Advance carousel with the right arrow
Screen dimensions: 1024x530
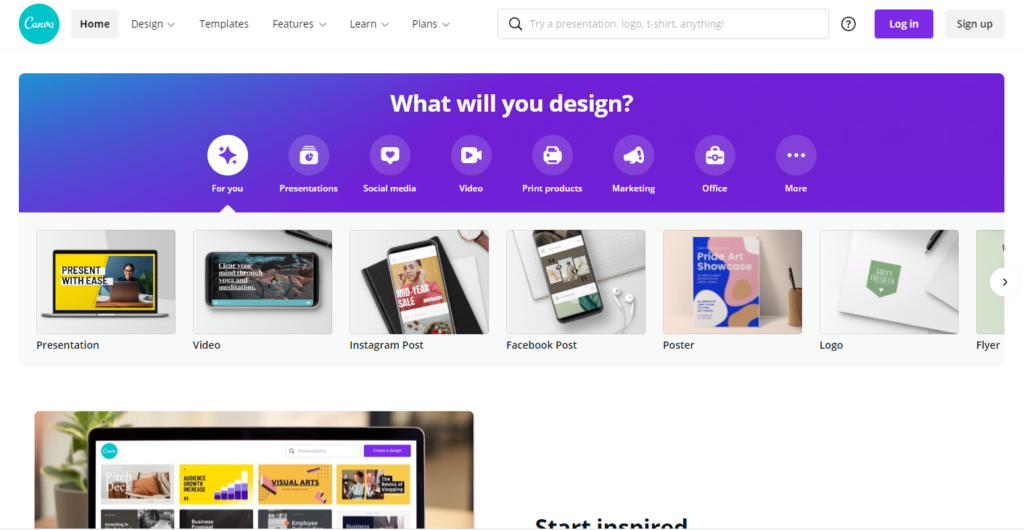point(1004,282)
